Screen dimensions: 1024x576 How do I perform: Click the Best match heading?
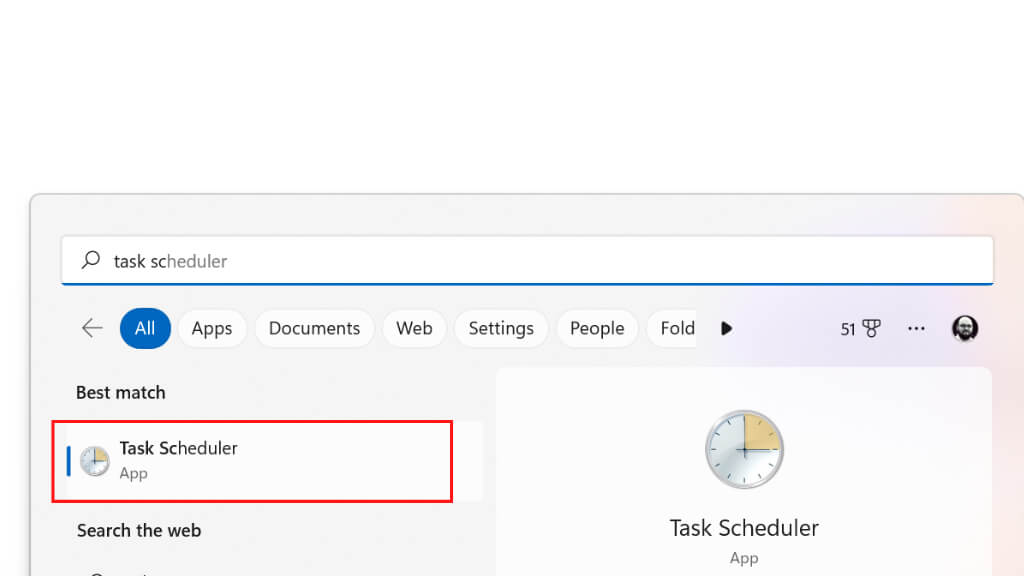[x=121, y=392]
